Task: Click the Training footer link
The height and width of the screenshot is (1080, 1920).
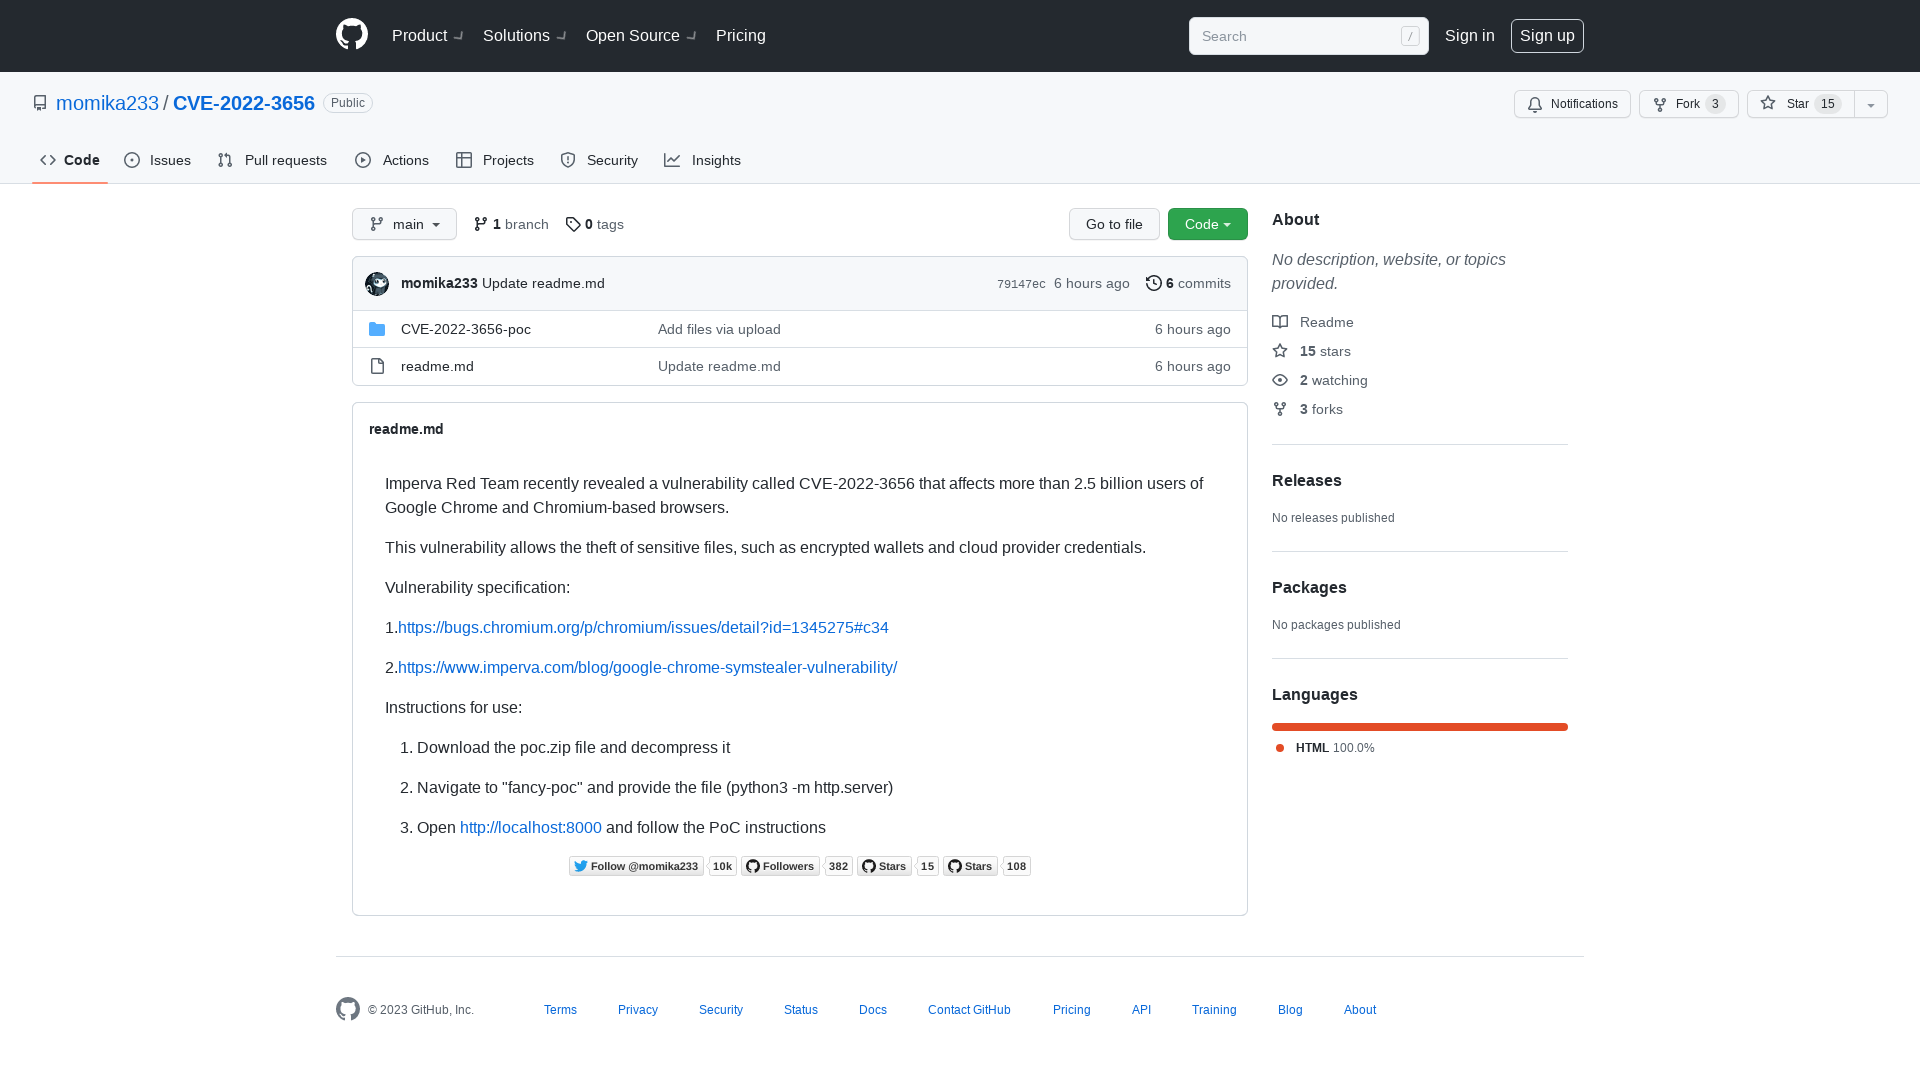Action: coord(1214,1010)
